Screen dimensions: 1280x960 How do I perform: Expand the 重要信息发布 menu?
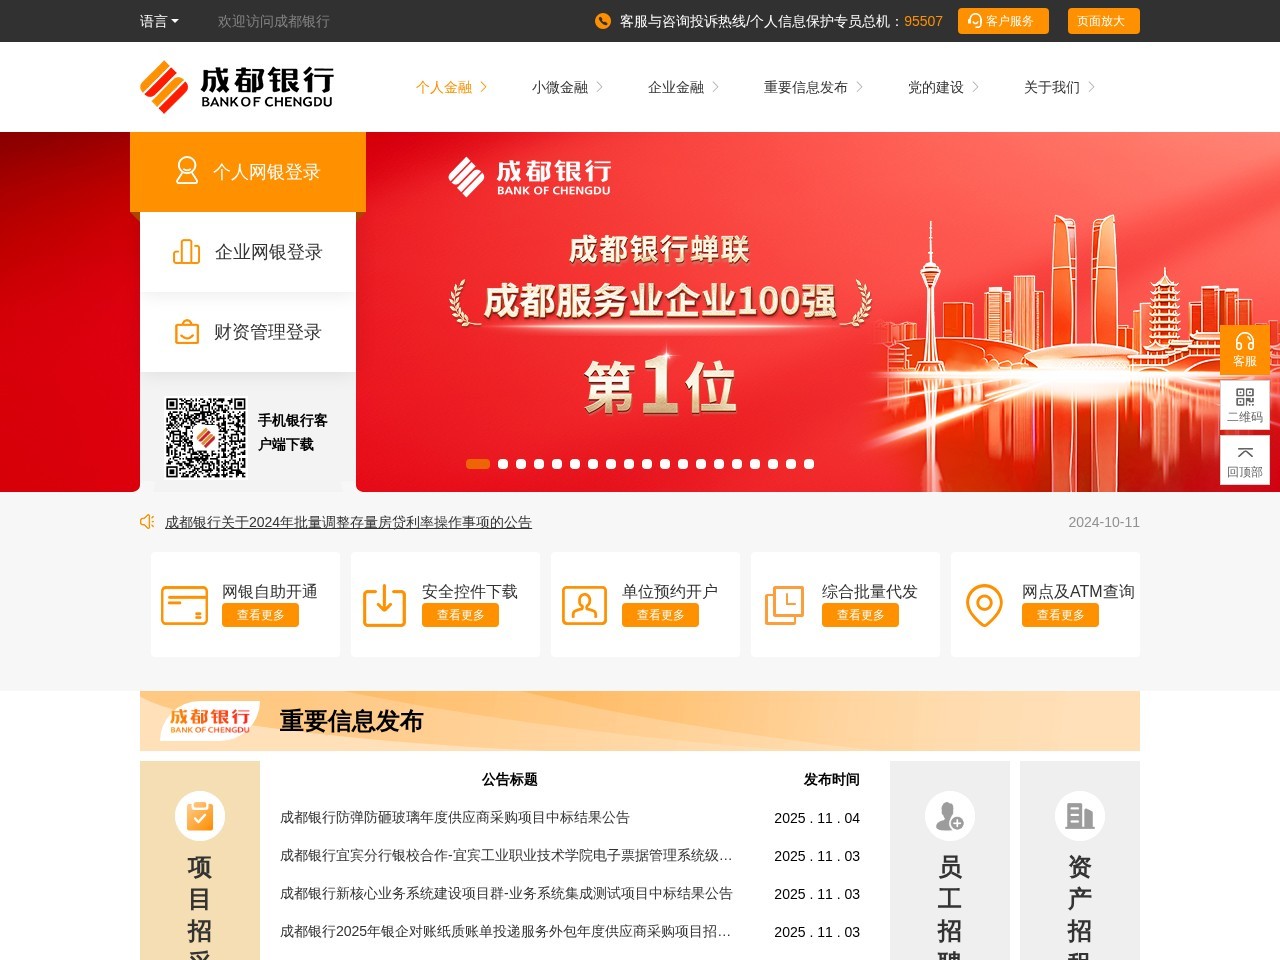click(813, 87)
